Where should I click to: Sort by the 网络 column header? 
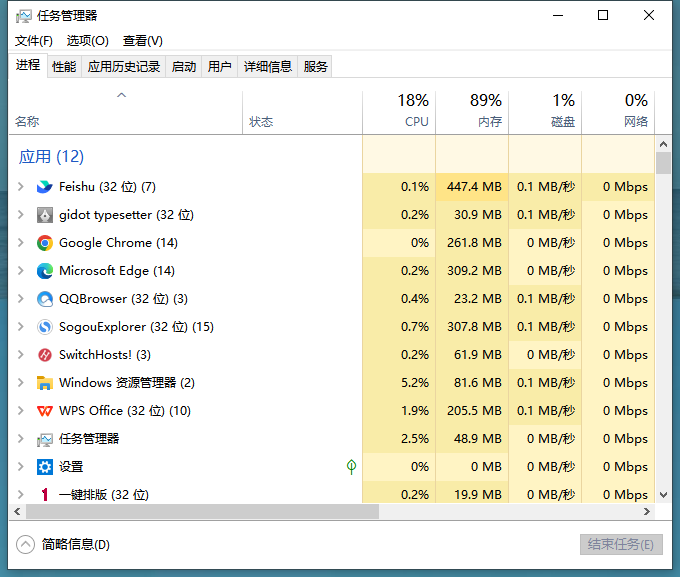(618, 112)
